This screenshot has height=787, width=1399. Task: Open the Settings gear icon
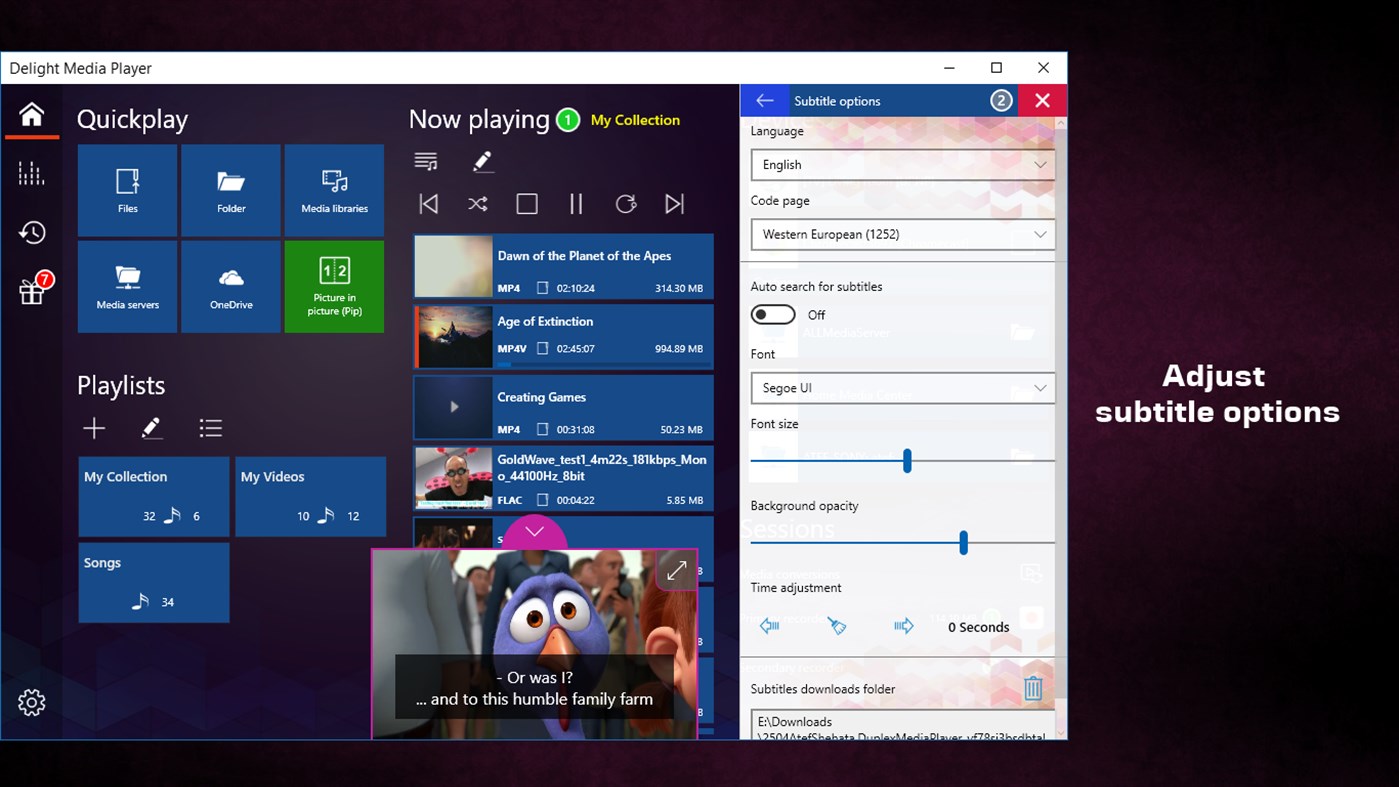point(31,702)
